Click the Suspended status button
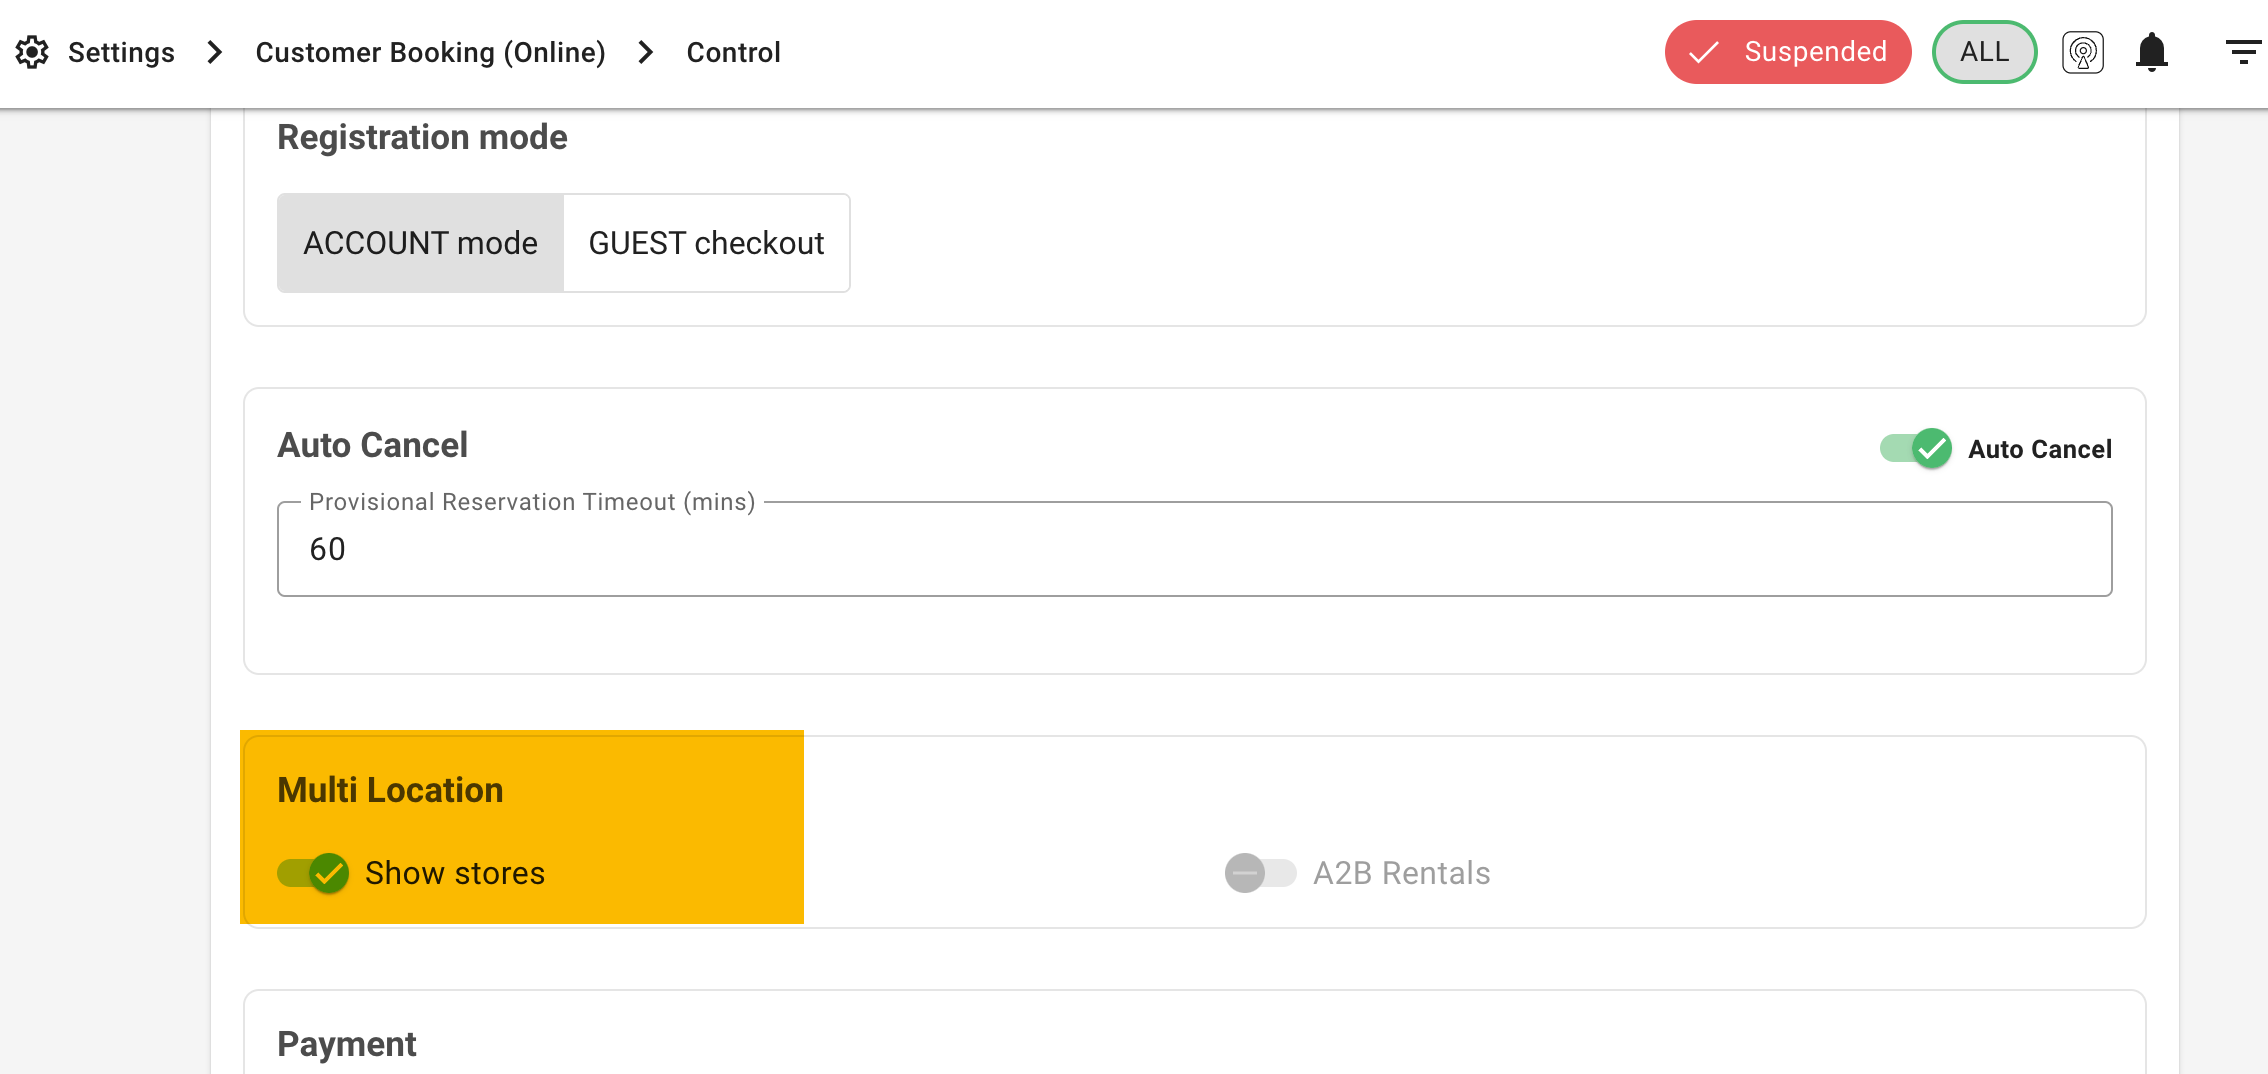Viewport: 2268px width, 1074px height. 1788,52
